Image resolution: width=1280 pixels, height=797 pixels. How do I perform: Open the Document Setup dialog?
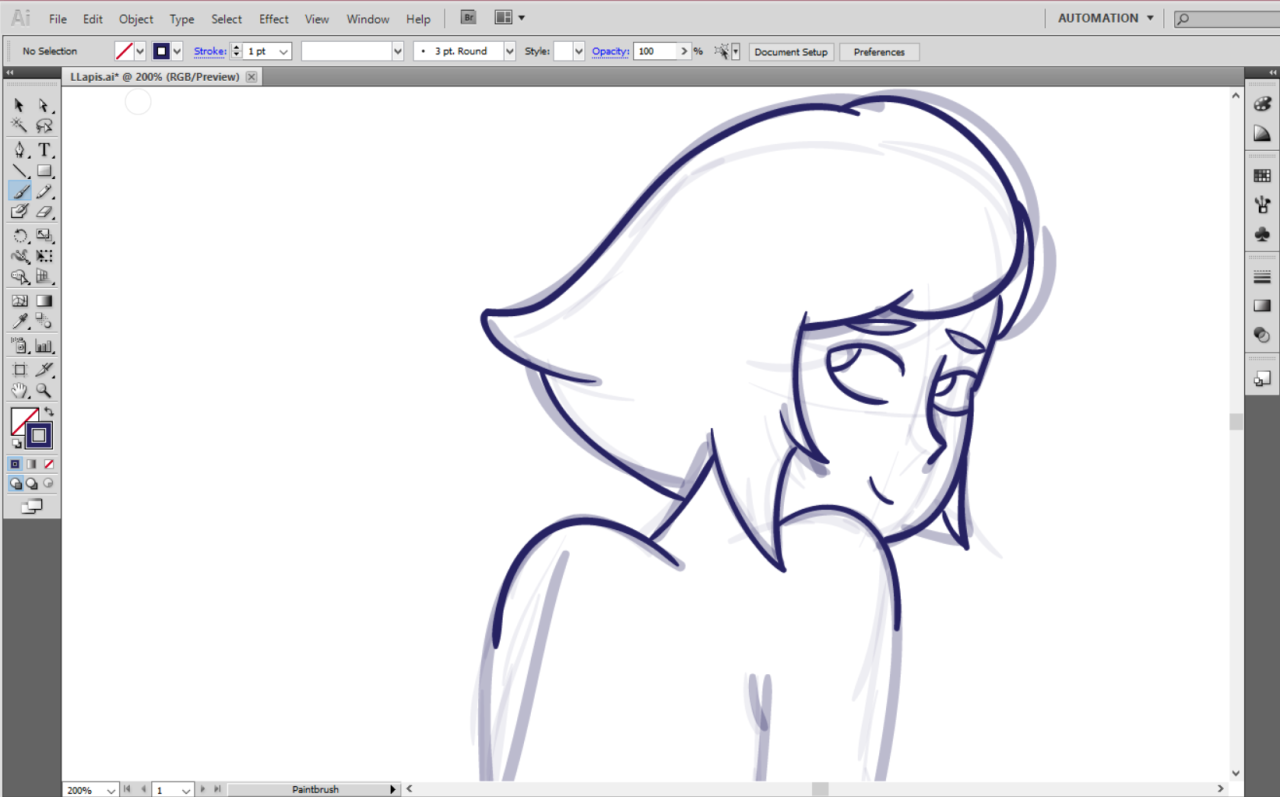point(791,52)
